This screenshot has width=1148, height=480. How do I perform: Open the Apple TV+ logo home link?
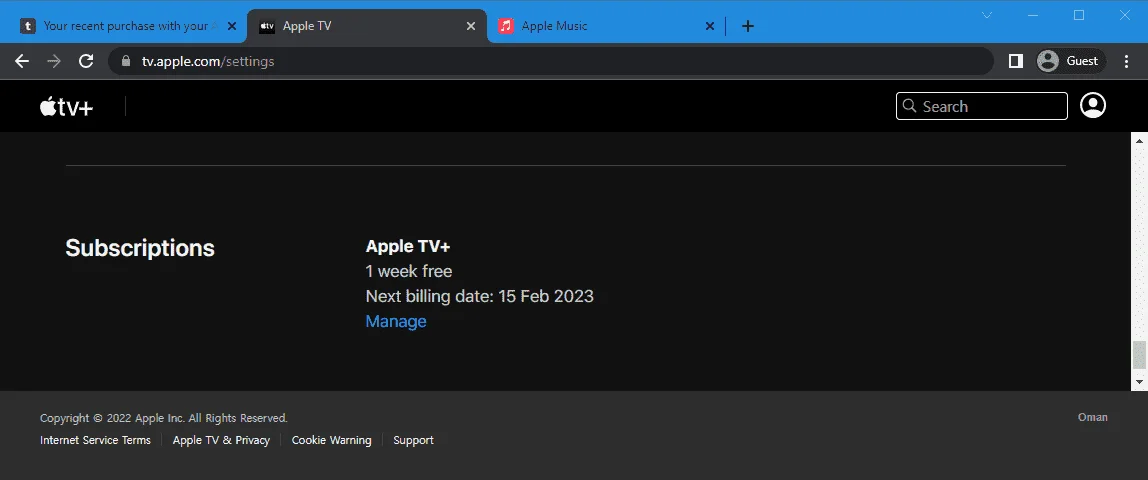(x=67, y=107)
